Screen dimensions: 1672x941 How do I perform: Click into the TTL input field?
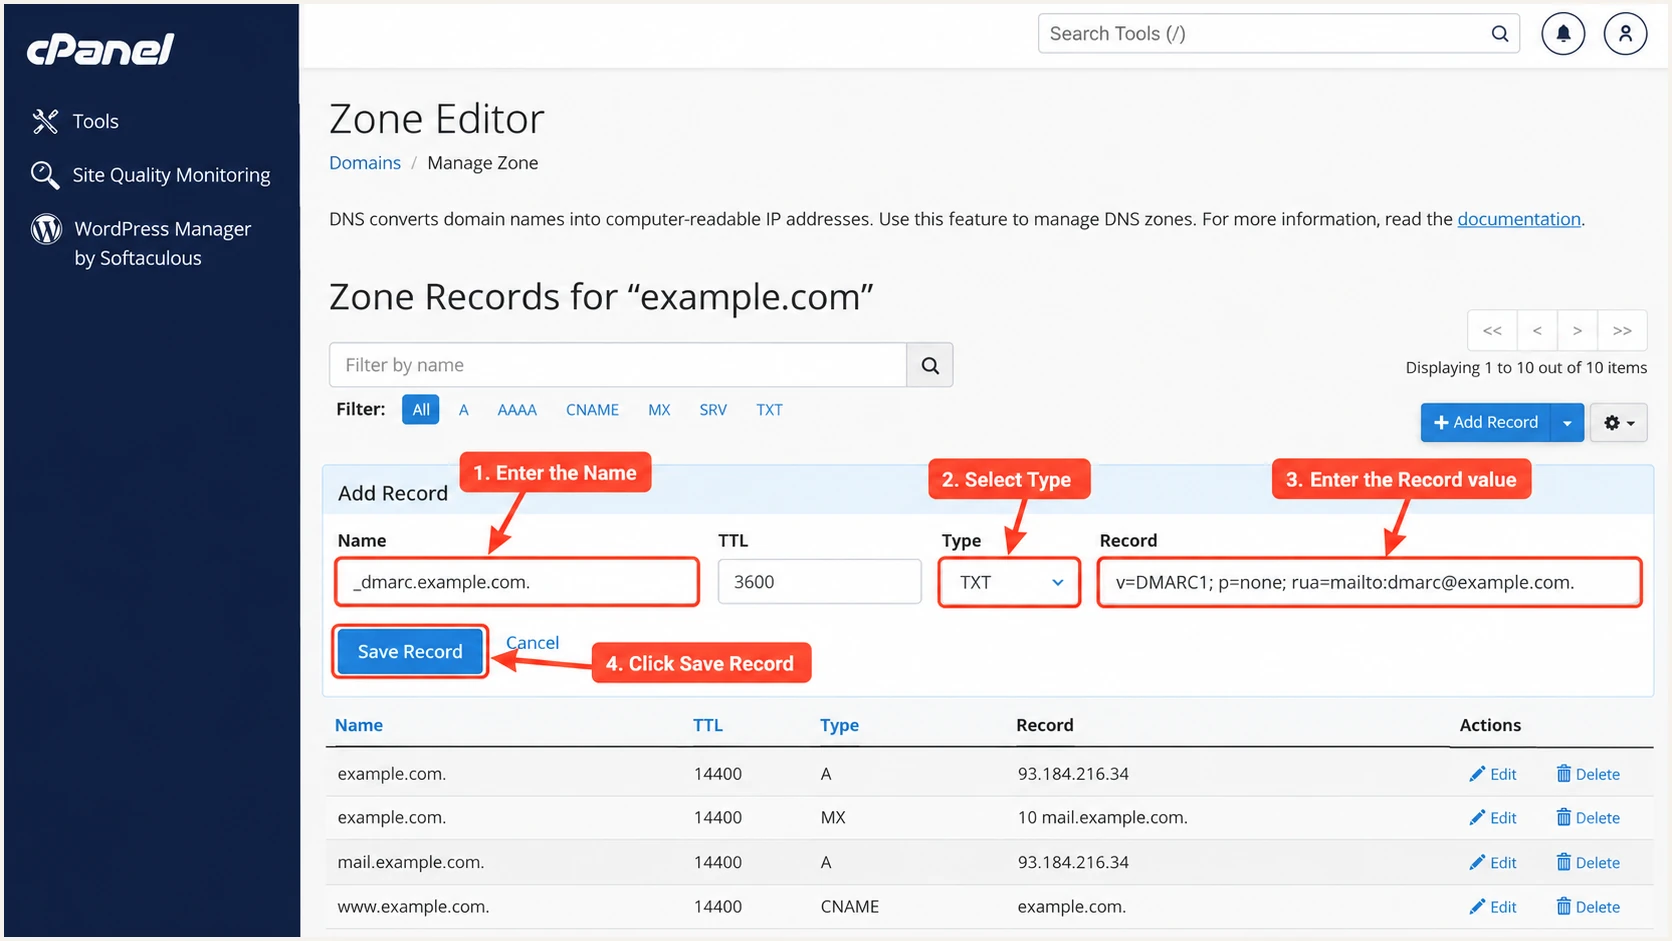click(x=819, y=582)
